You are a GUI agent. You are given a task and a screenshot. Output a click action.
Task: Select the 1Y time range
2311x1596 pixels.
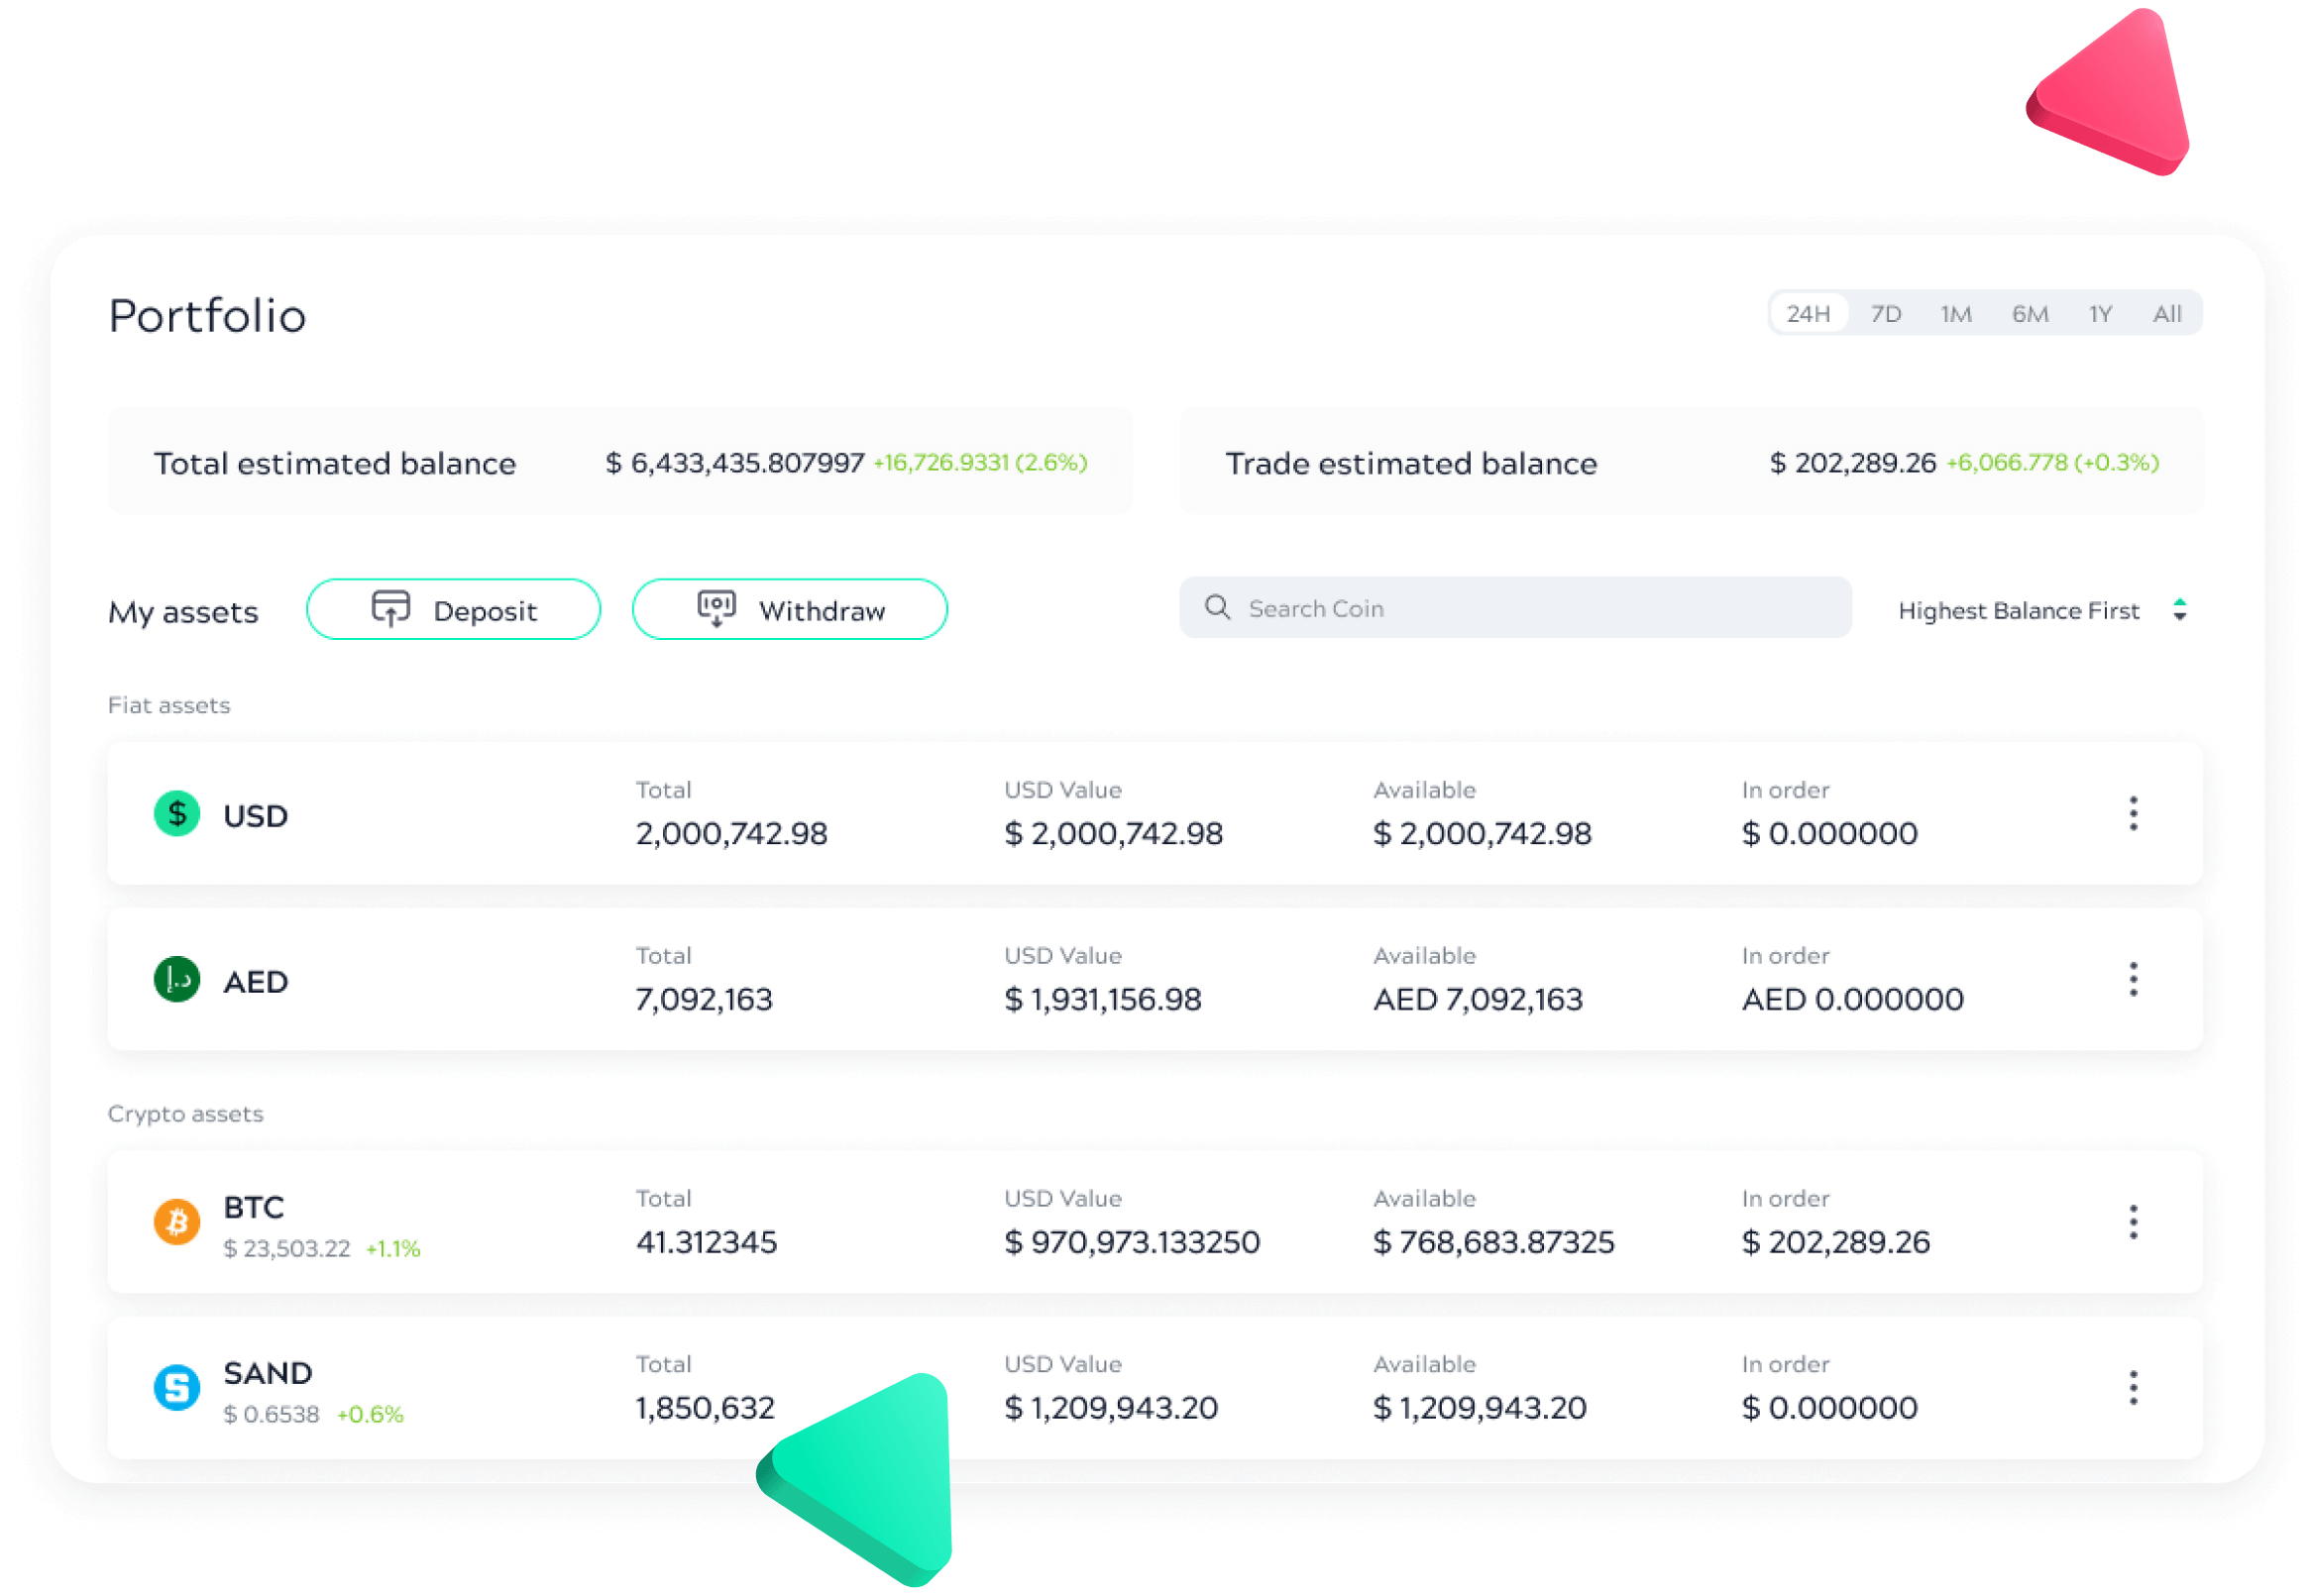pyautogui.click(x=2100, y=313)
